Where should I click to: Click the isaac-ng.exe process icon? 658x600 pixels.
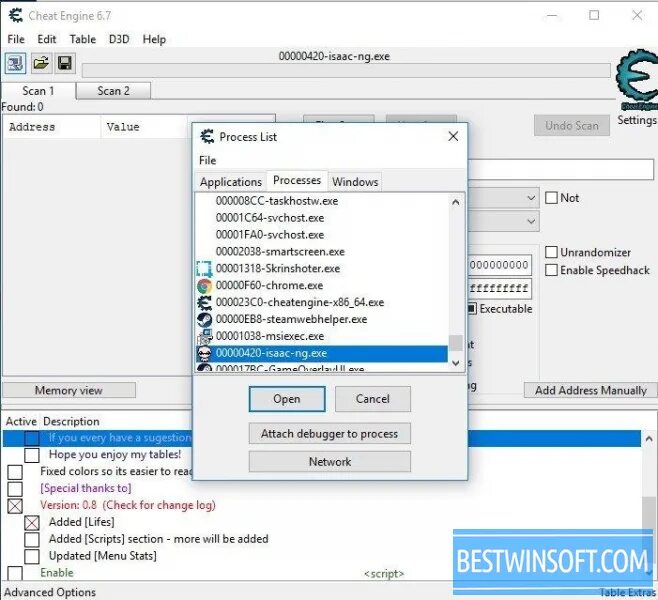pyautogui.click(x=204, y=353)
